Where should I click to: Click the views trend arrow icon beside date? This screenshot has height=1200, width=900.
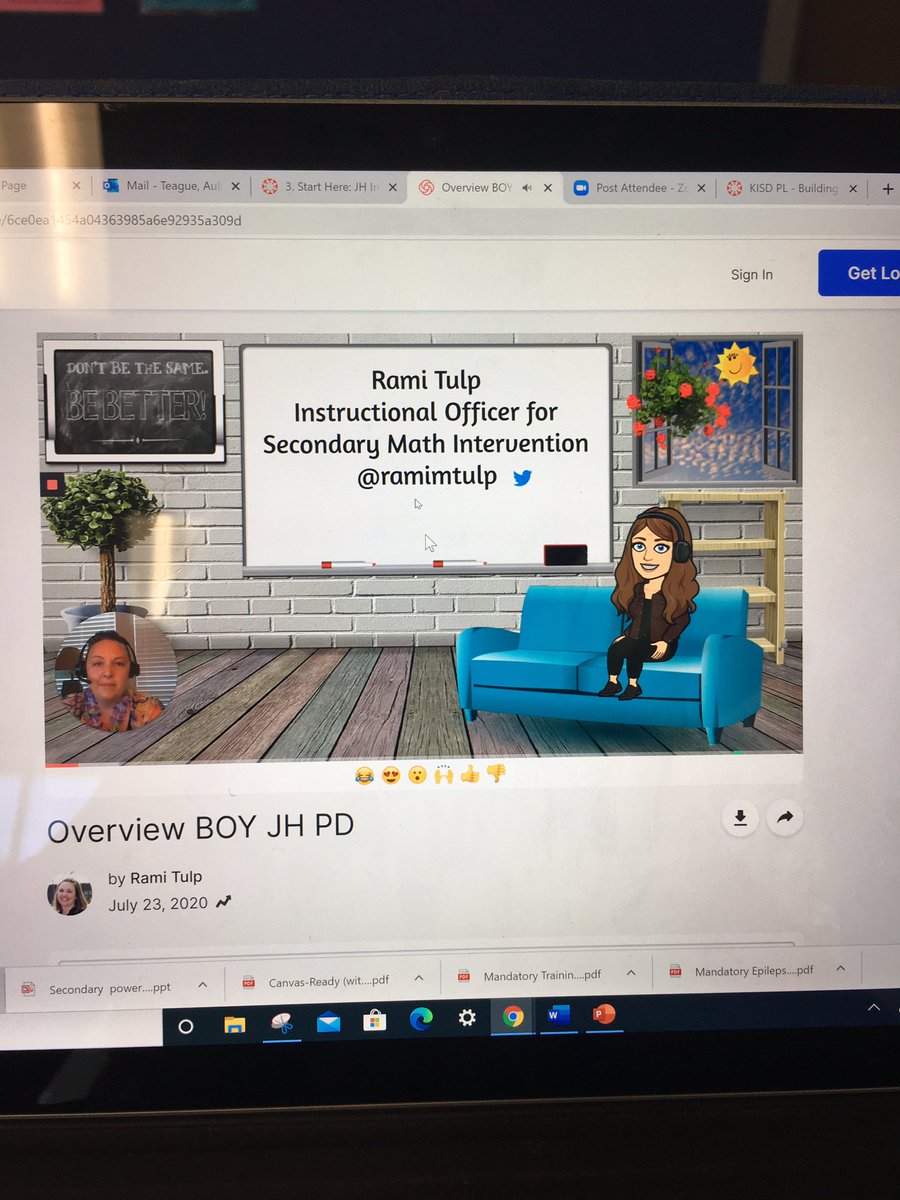point(223,902)
